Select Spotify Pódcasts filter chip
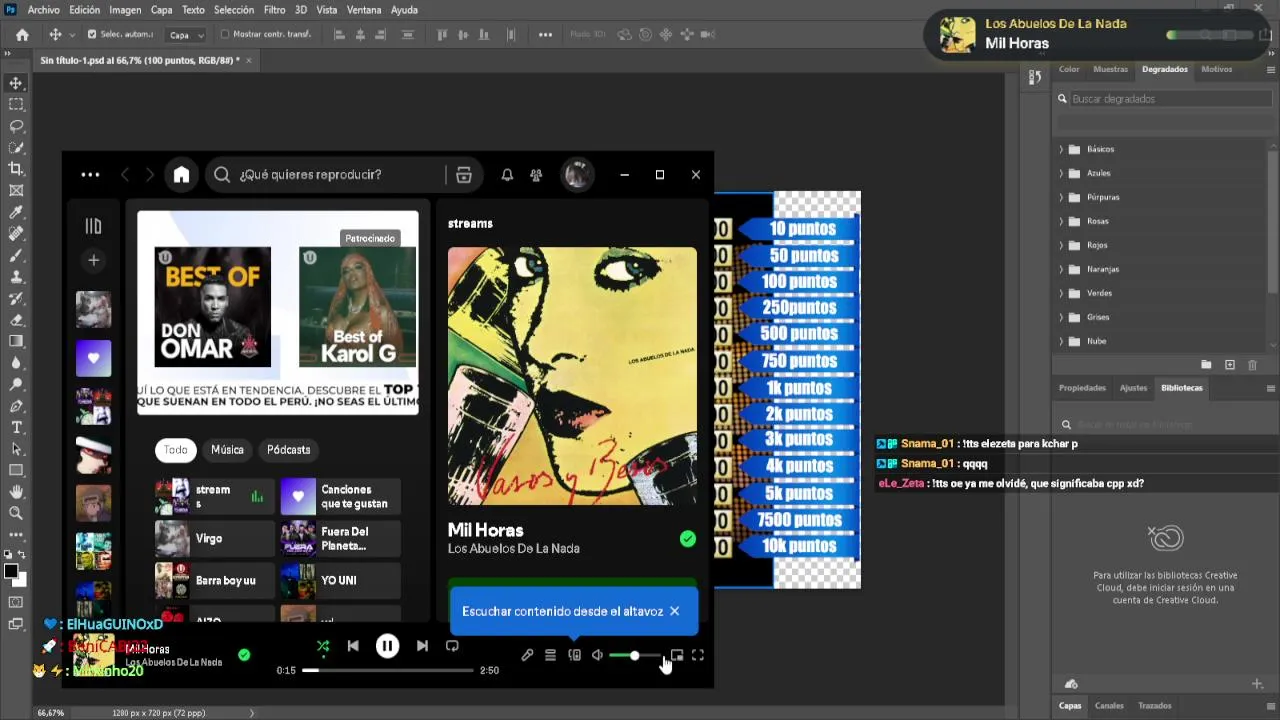This screenshot has height=720, width=1280. (x=288, y=450)
